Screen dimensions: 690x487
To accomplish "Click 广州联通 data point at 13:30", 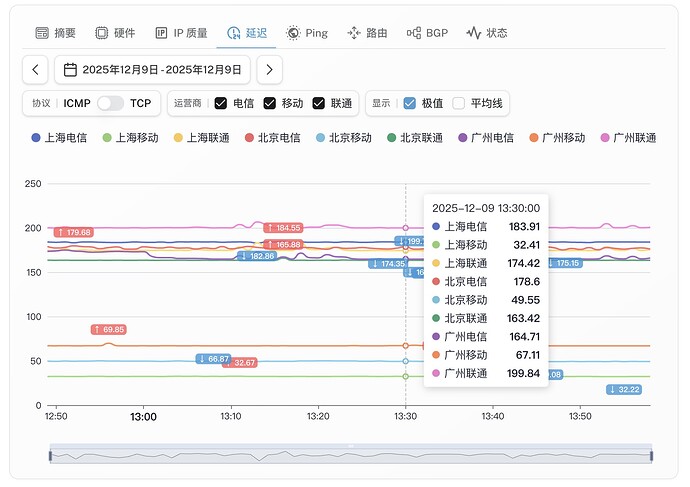I will click(406, 228).
